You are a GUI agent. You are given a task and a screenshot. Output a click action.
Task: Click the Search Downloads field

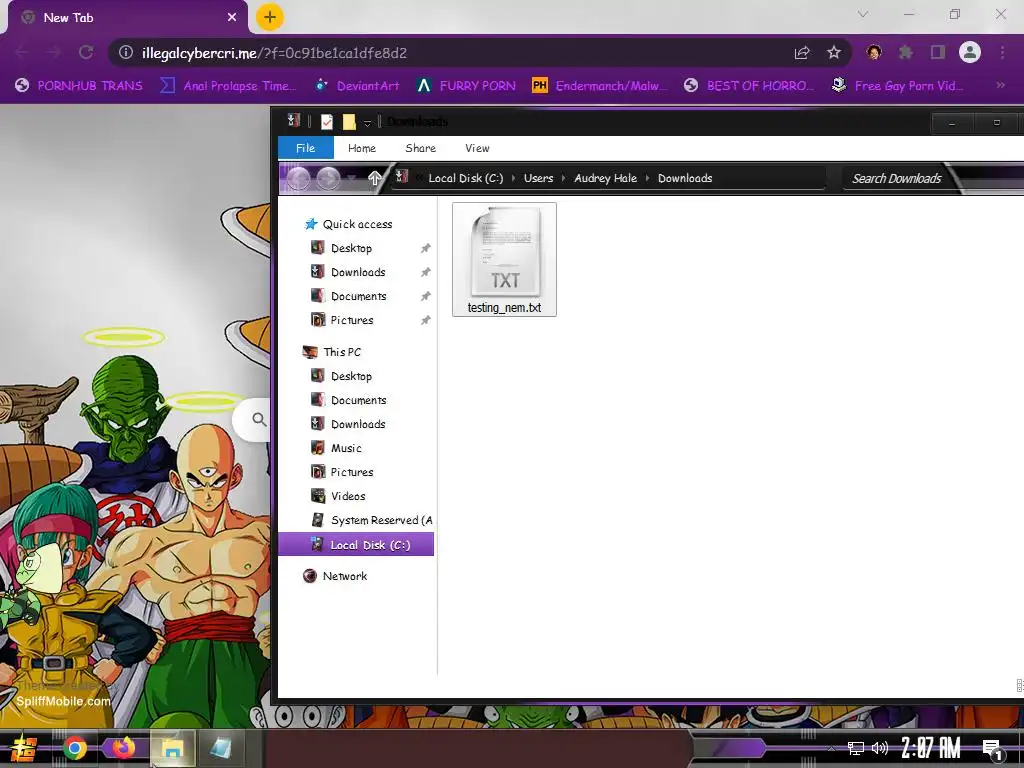point(896,178)
